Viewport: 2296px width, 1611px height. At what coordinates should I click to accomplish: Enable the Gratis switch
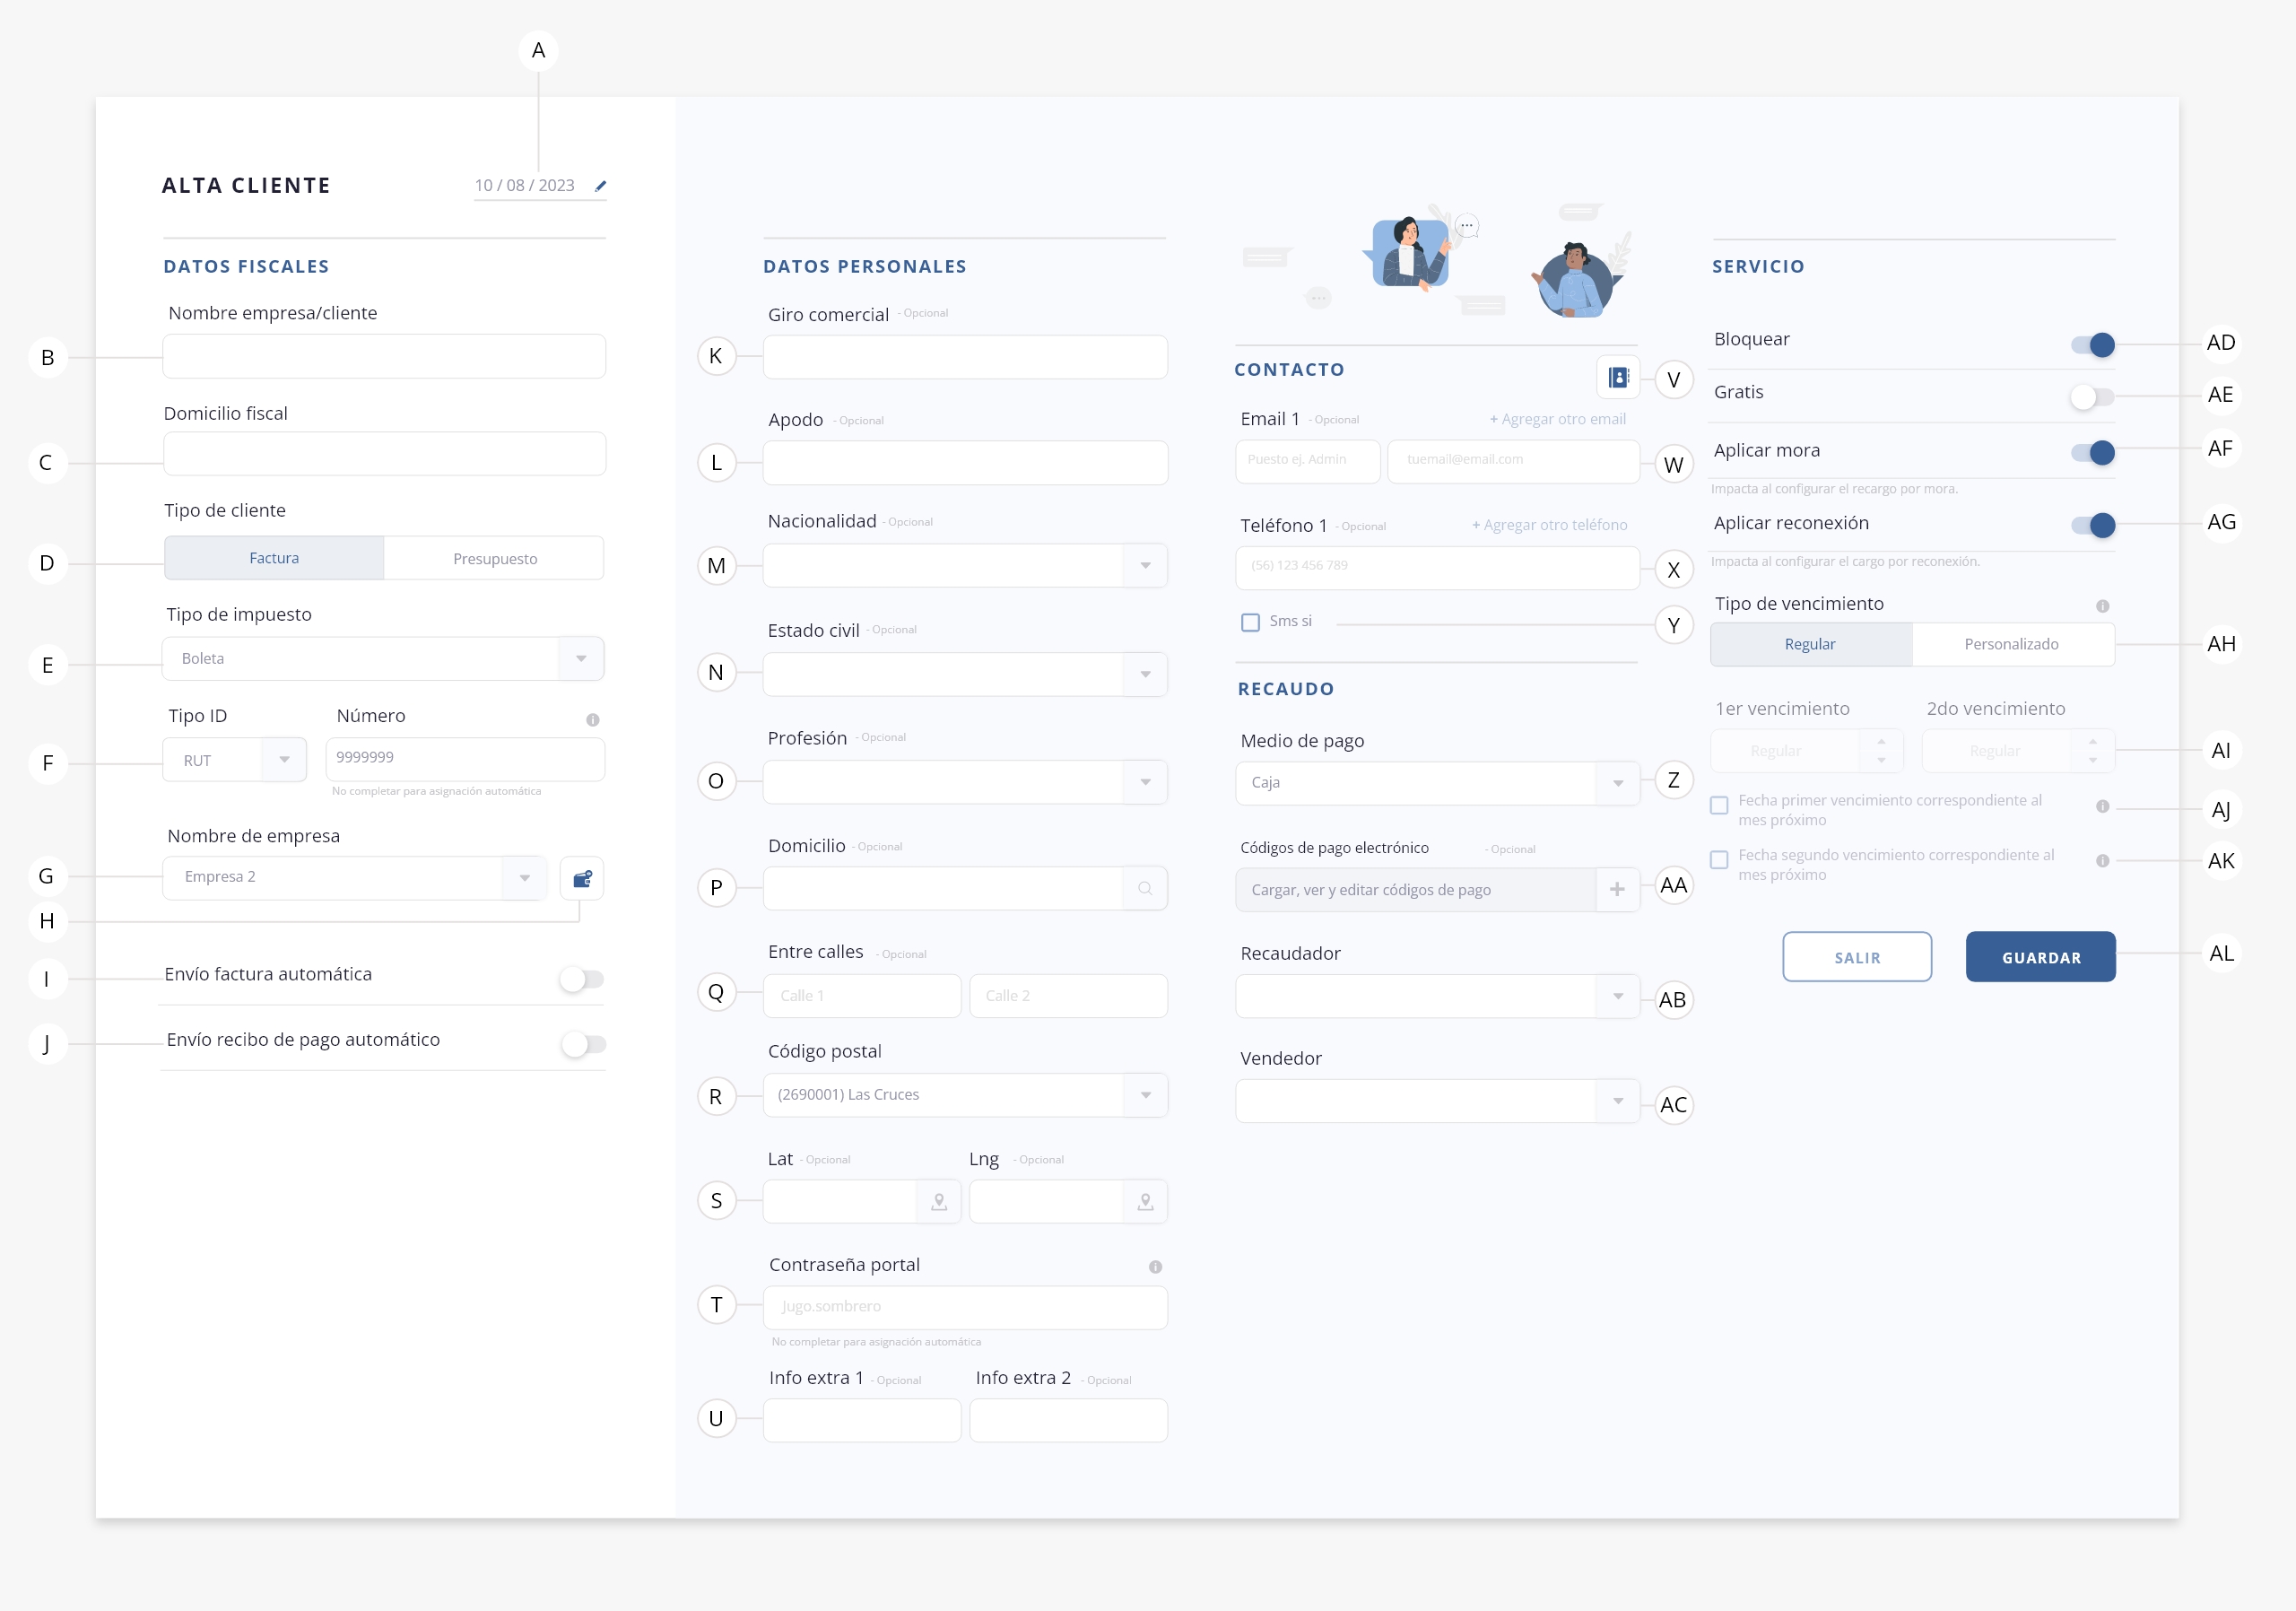point(2092,397)
